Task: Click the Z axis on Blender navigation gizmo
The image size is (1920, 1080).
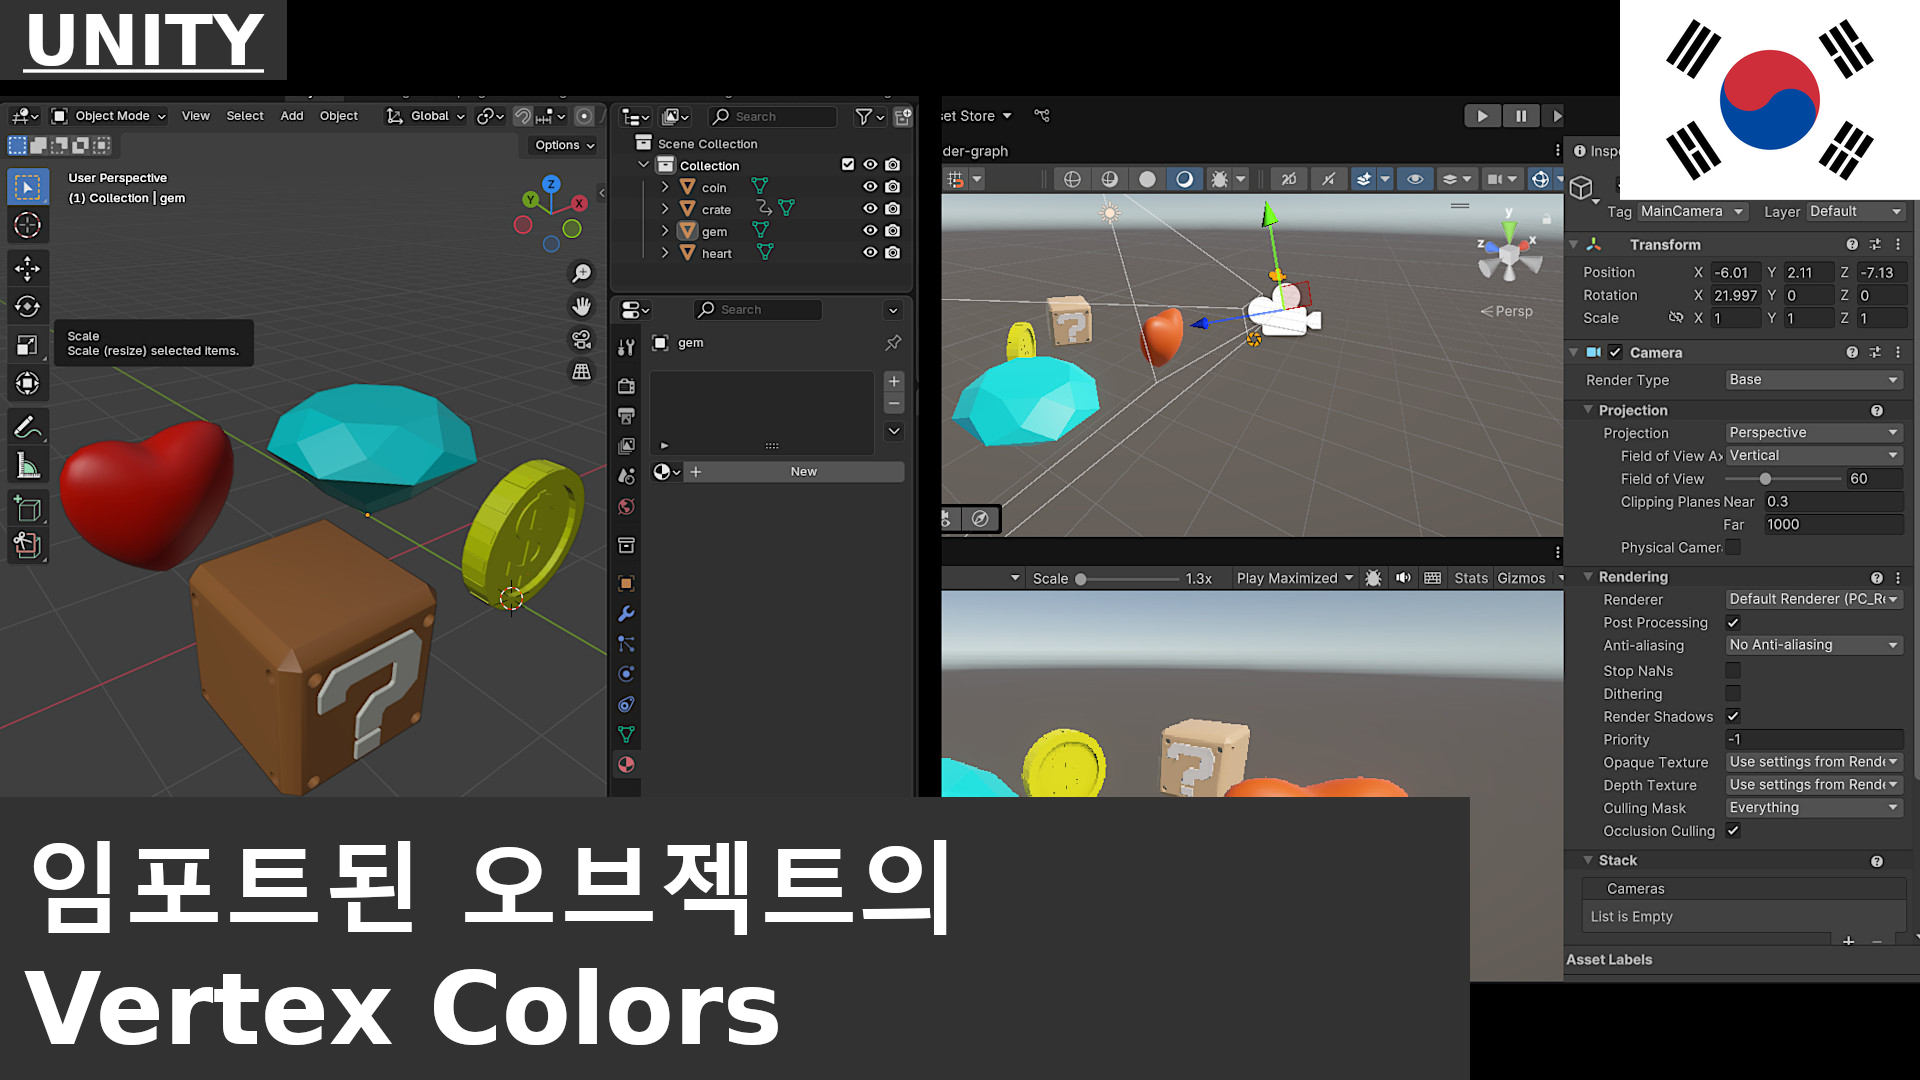Action: [x=551, y=184]
